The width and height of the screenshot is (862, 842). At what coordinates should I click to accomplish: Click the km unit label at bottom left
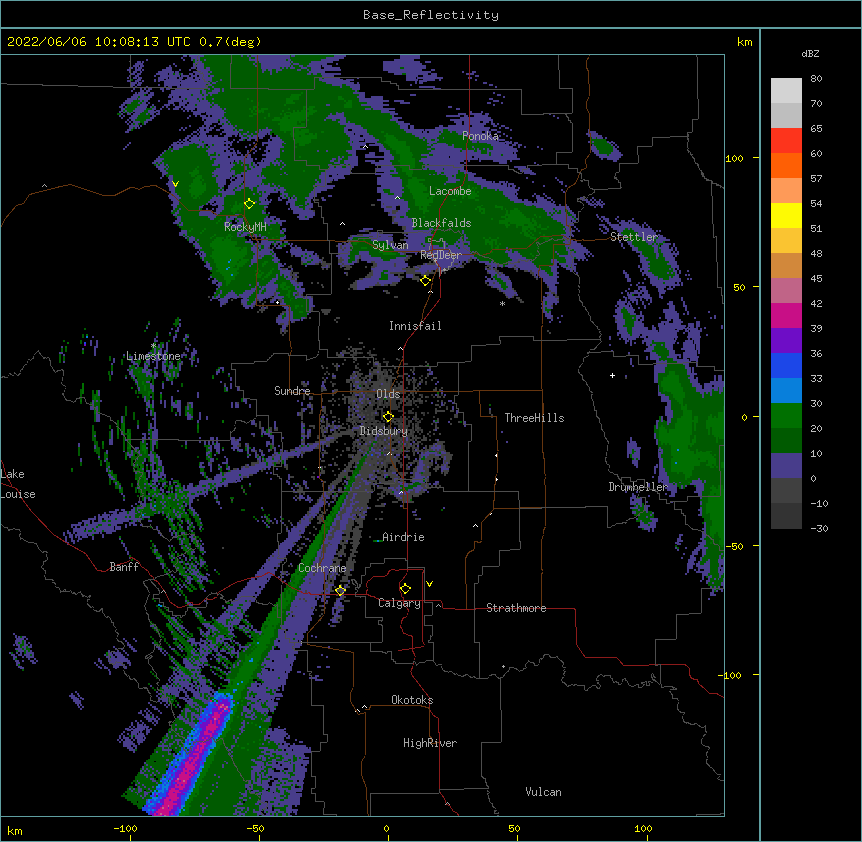(x=15, y=831)
